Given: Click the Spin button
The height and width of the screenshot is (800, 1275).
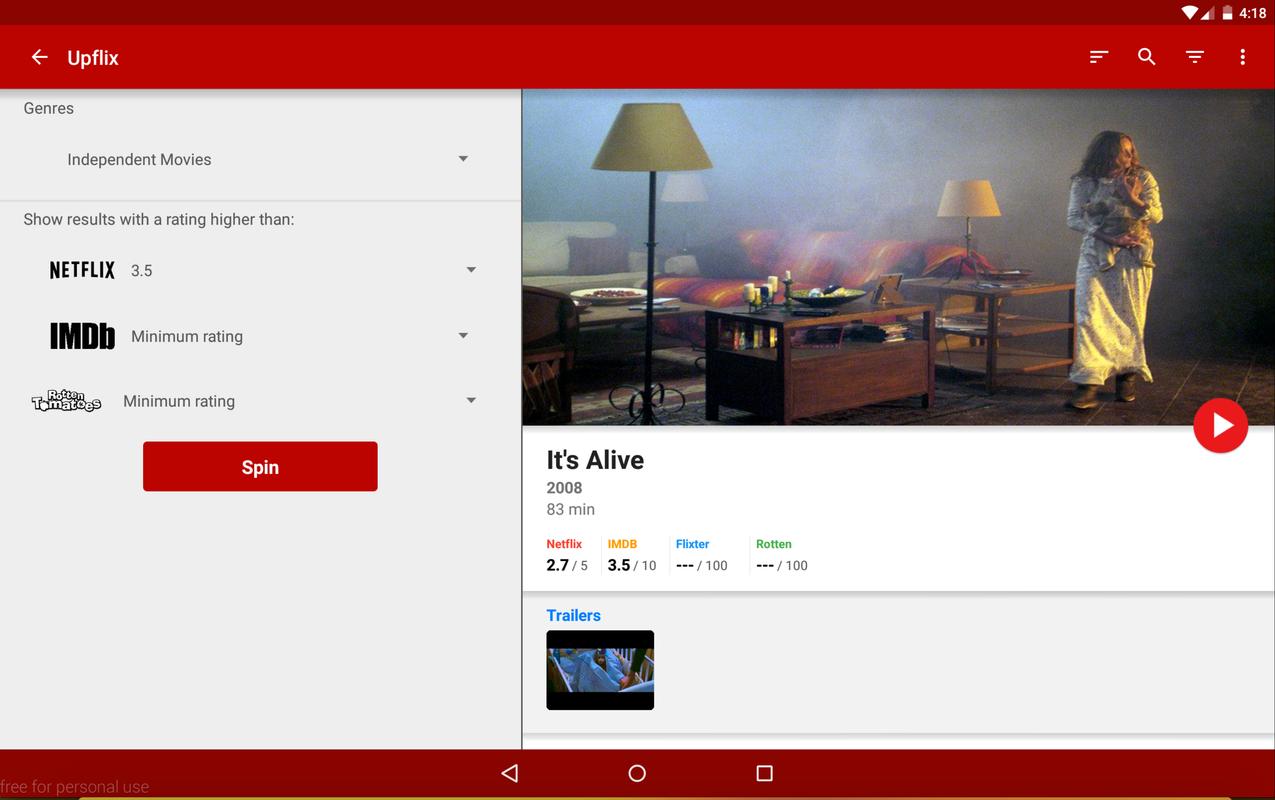Looking at the screenshot, I should 260,467.
